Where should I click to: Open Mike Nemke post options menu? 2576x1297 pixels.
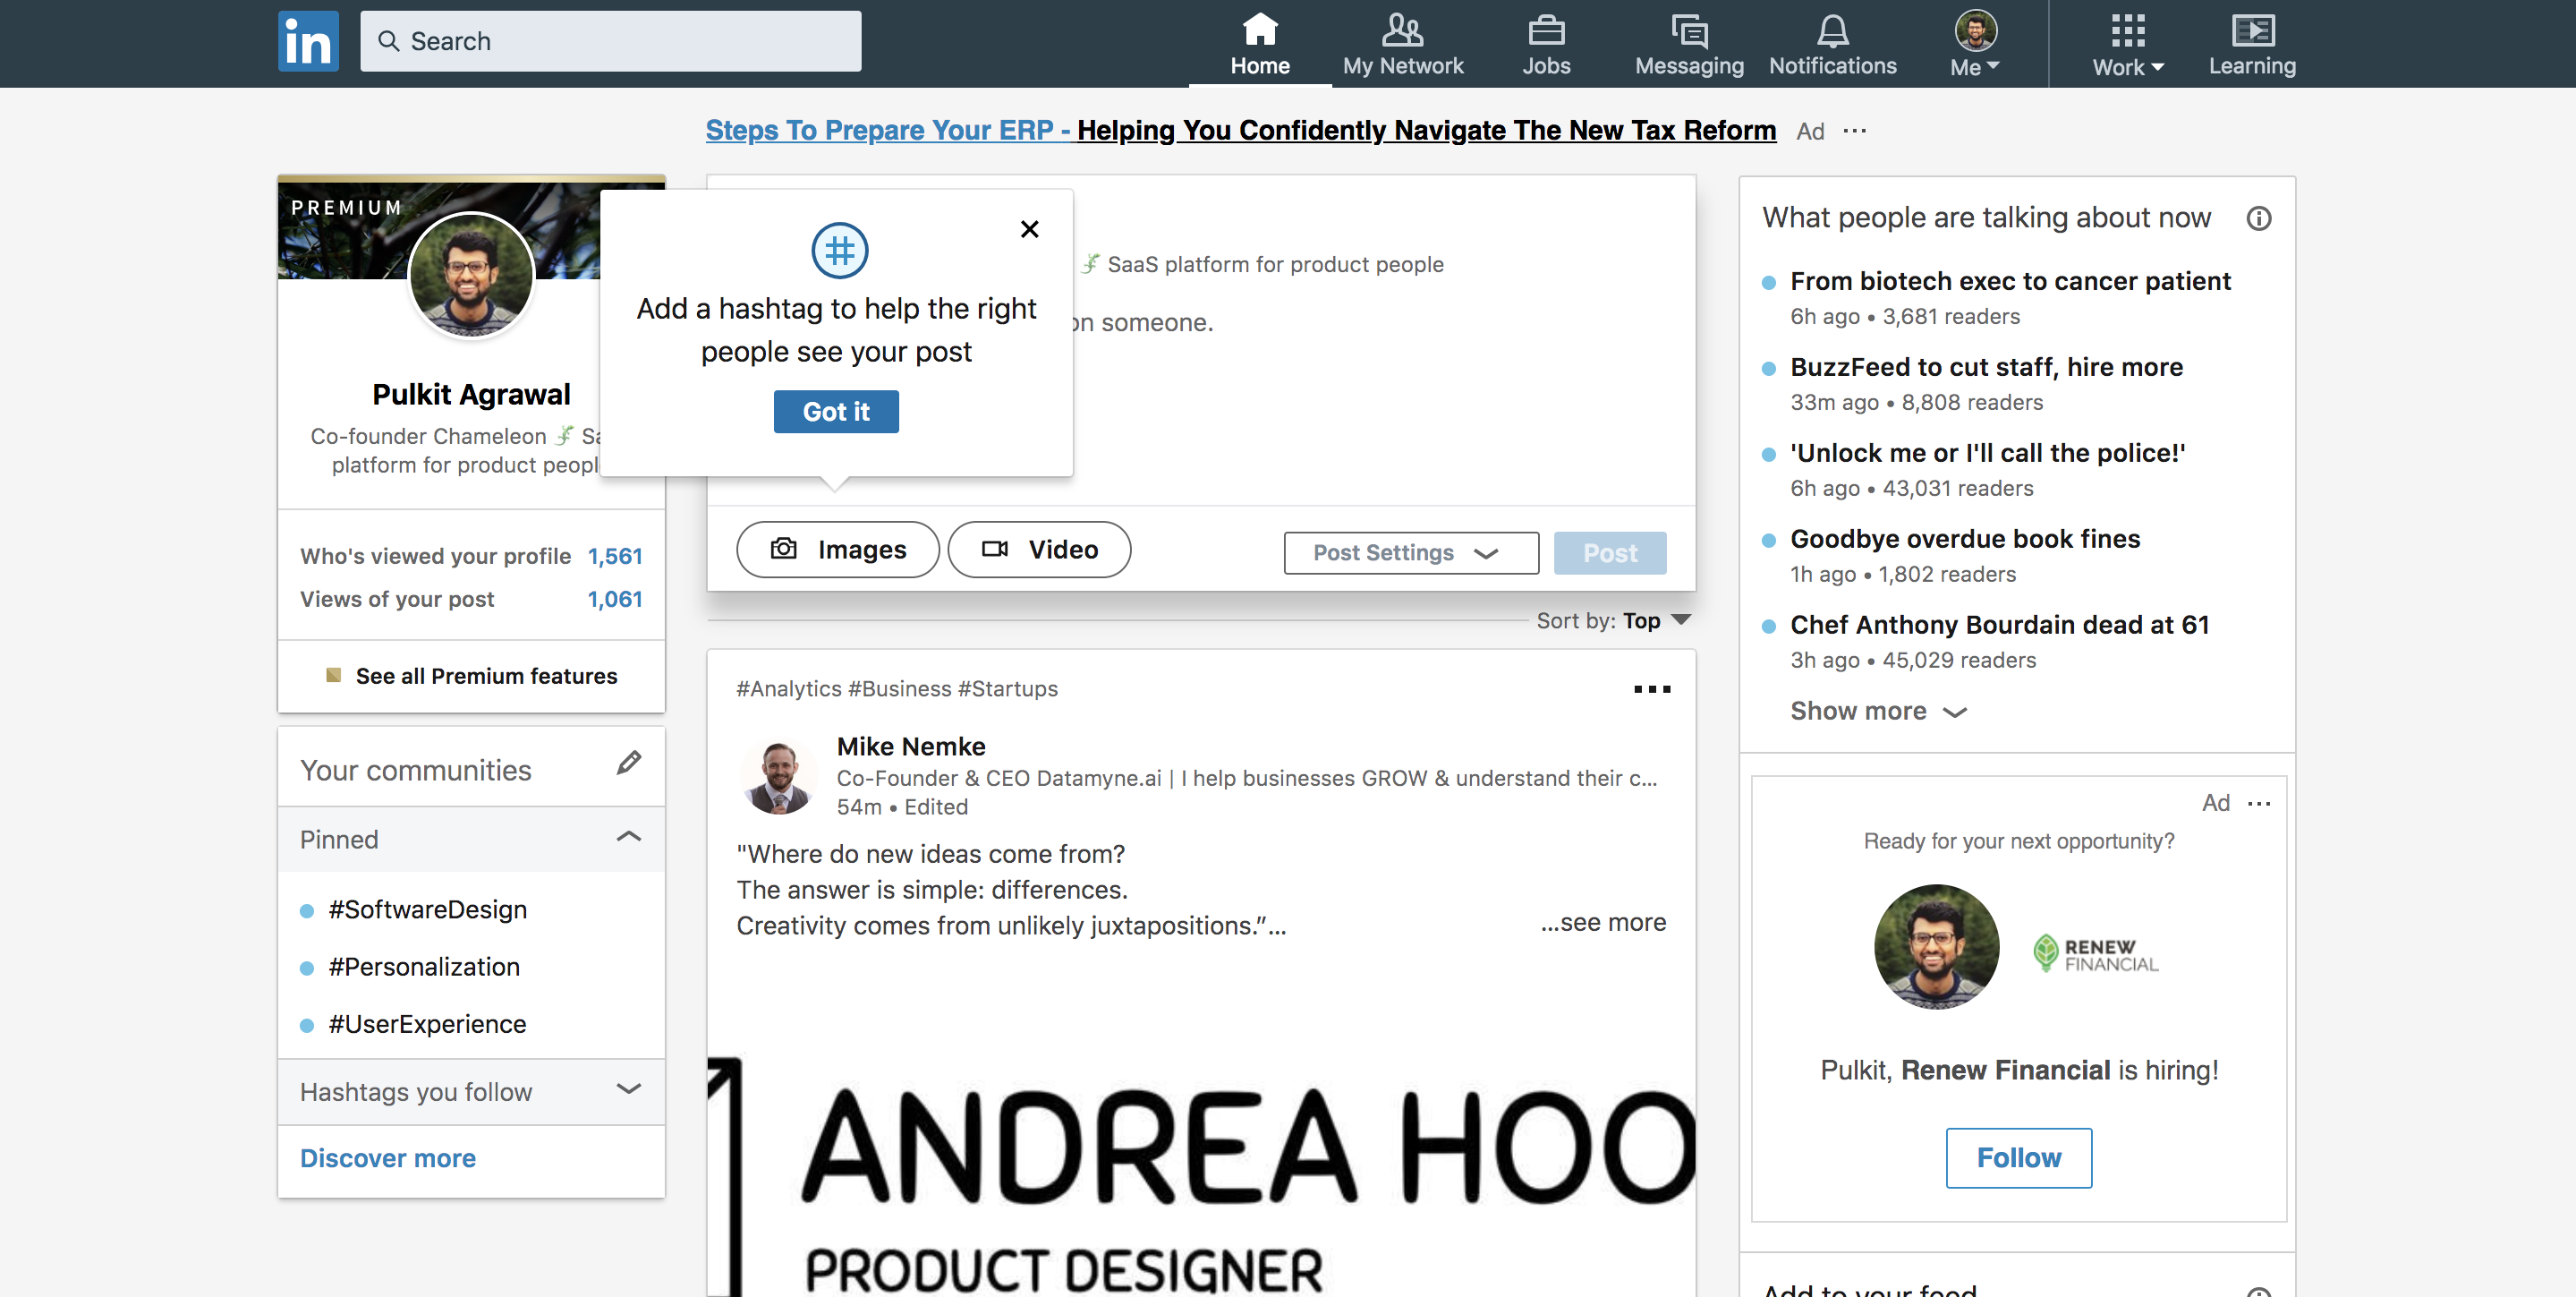[1651, 689]
